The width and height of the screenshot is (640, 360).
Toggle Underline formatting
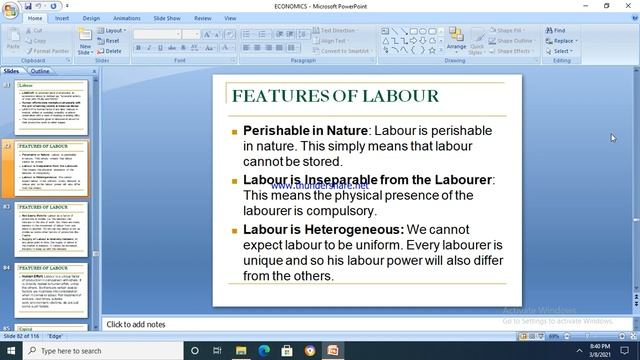[160, 48]
